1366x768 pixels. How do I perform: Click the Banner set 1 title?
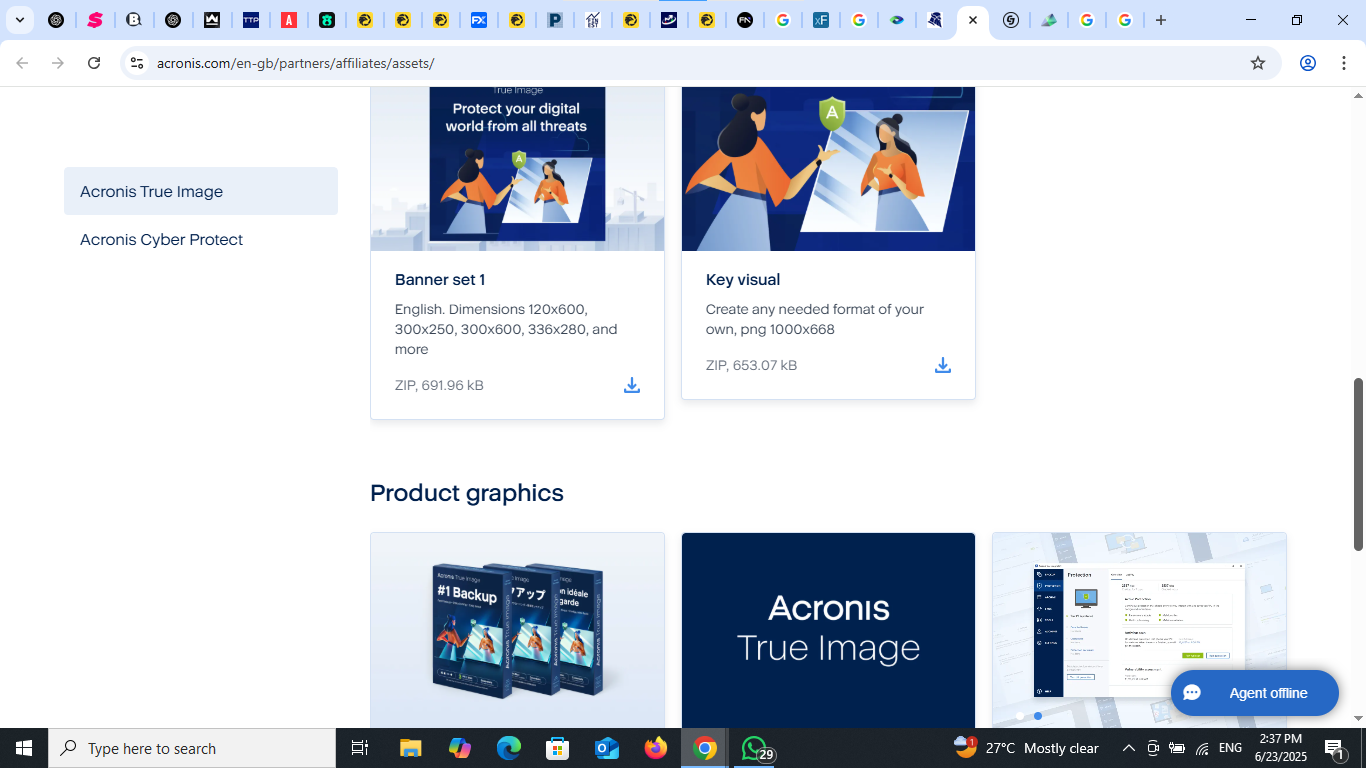pyautogui.click(x=440, y=280)
